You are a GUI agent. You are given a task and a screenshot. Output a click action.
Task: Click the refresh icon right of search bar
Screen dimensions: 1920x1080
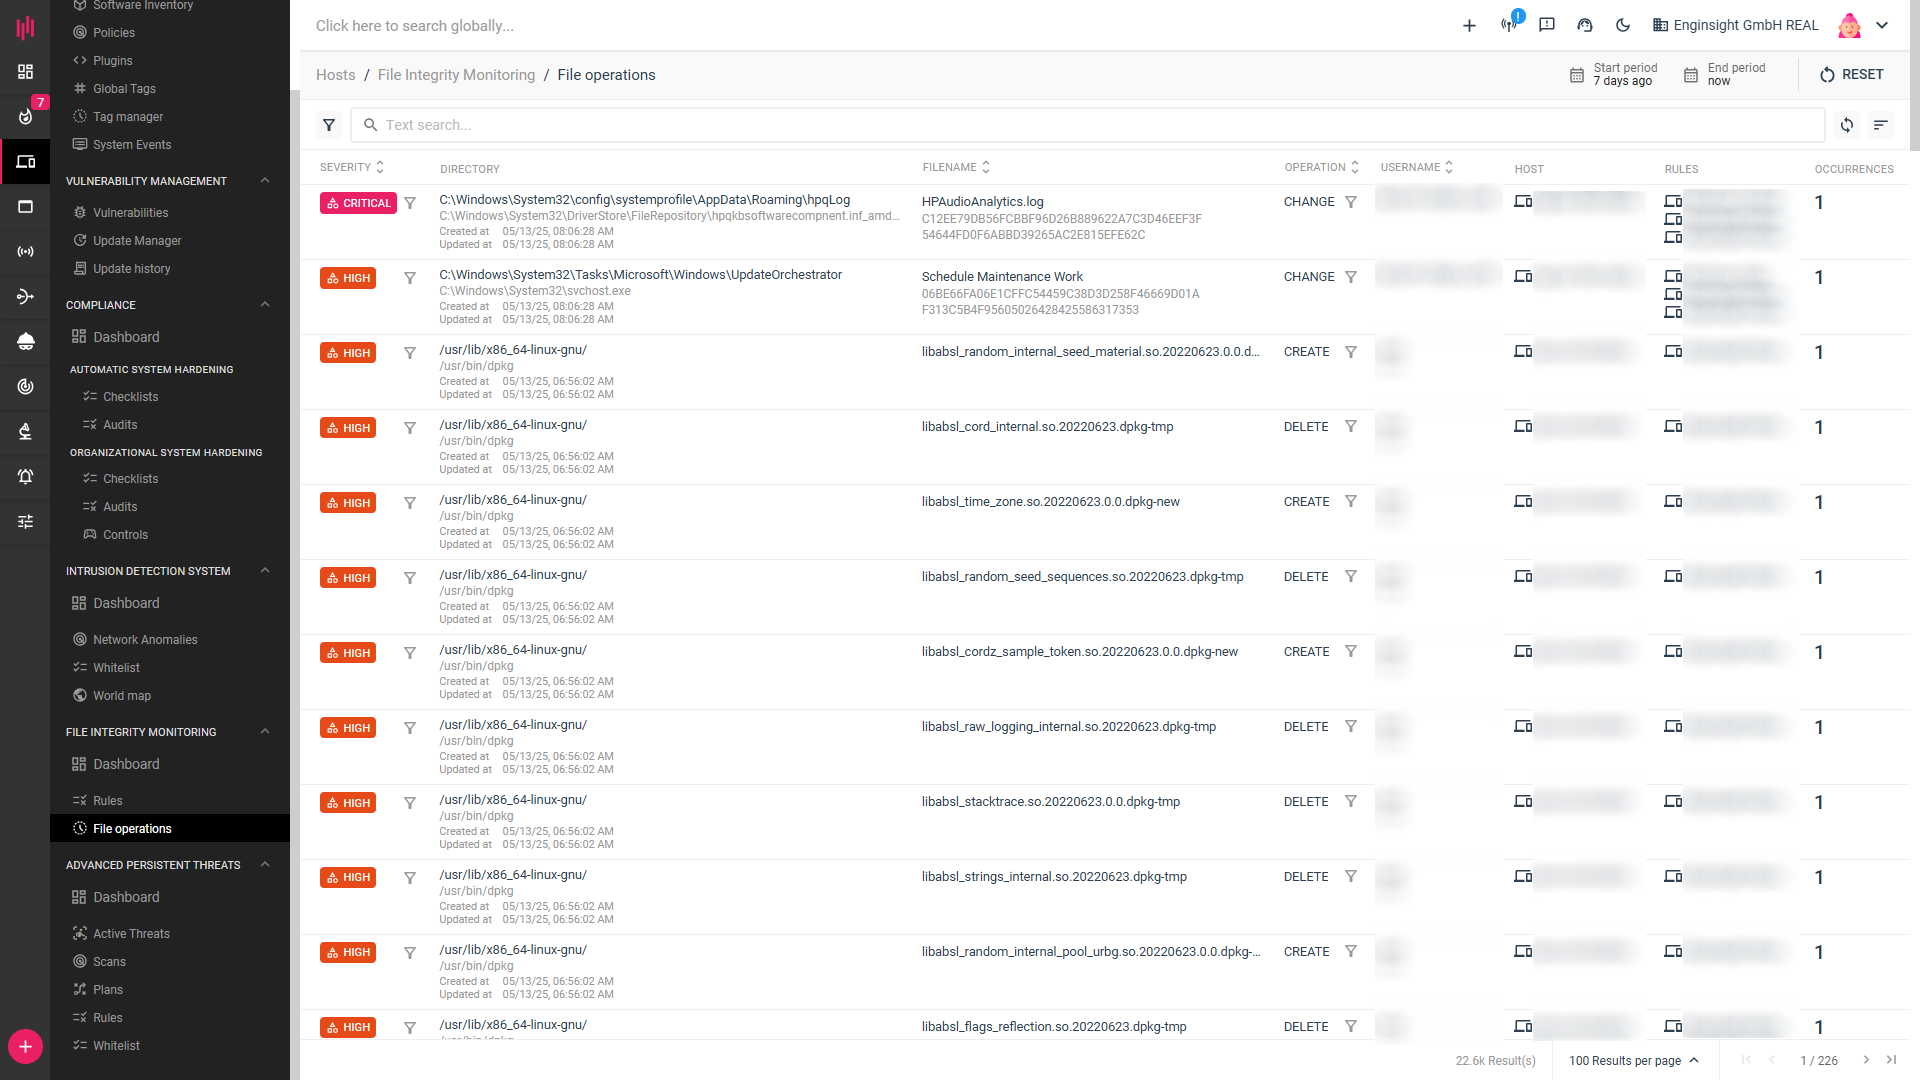coord(1847,125)
